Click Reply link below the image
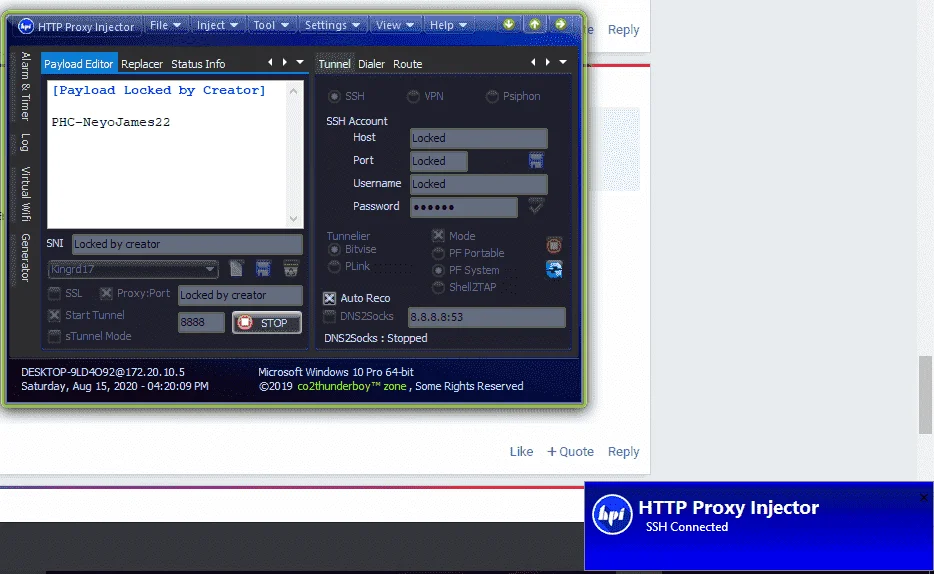Viewport: 934px width, 574px height. pos(623,451)
